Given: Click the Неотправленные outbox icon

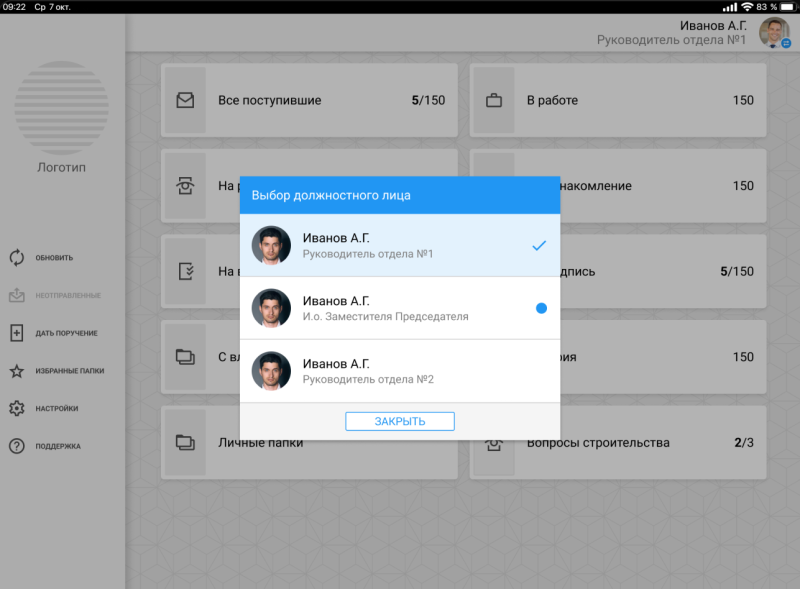Looking at the screenshot, I should pos(17,295).
